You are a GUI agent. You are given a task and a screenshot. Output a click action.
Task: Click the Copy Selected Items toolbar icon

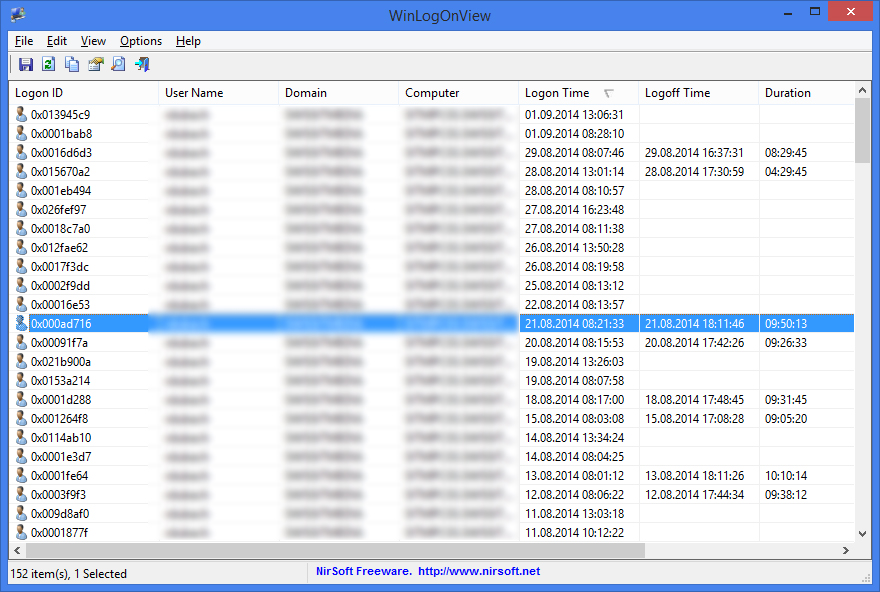click(x=72, y=65)
